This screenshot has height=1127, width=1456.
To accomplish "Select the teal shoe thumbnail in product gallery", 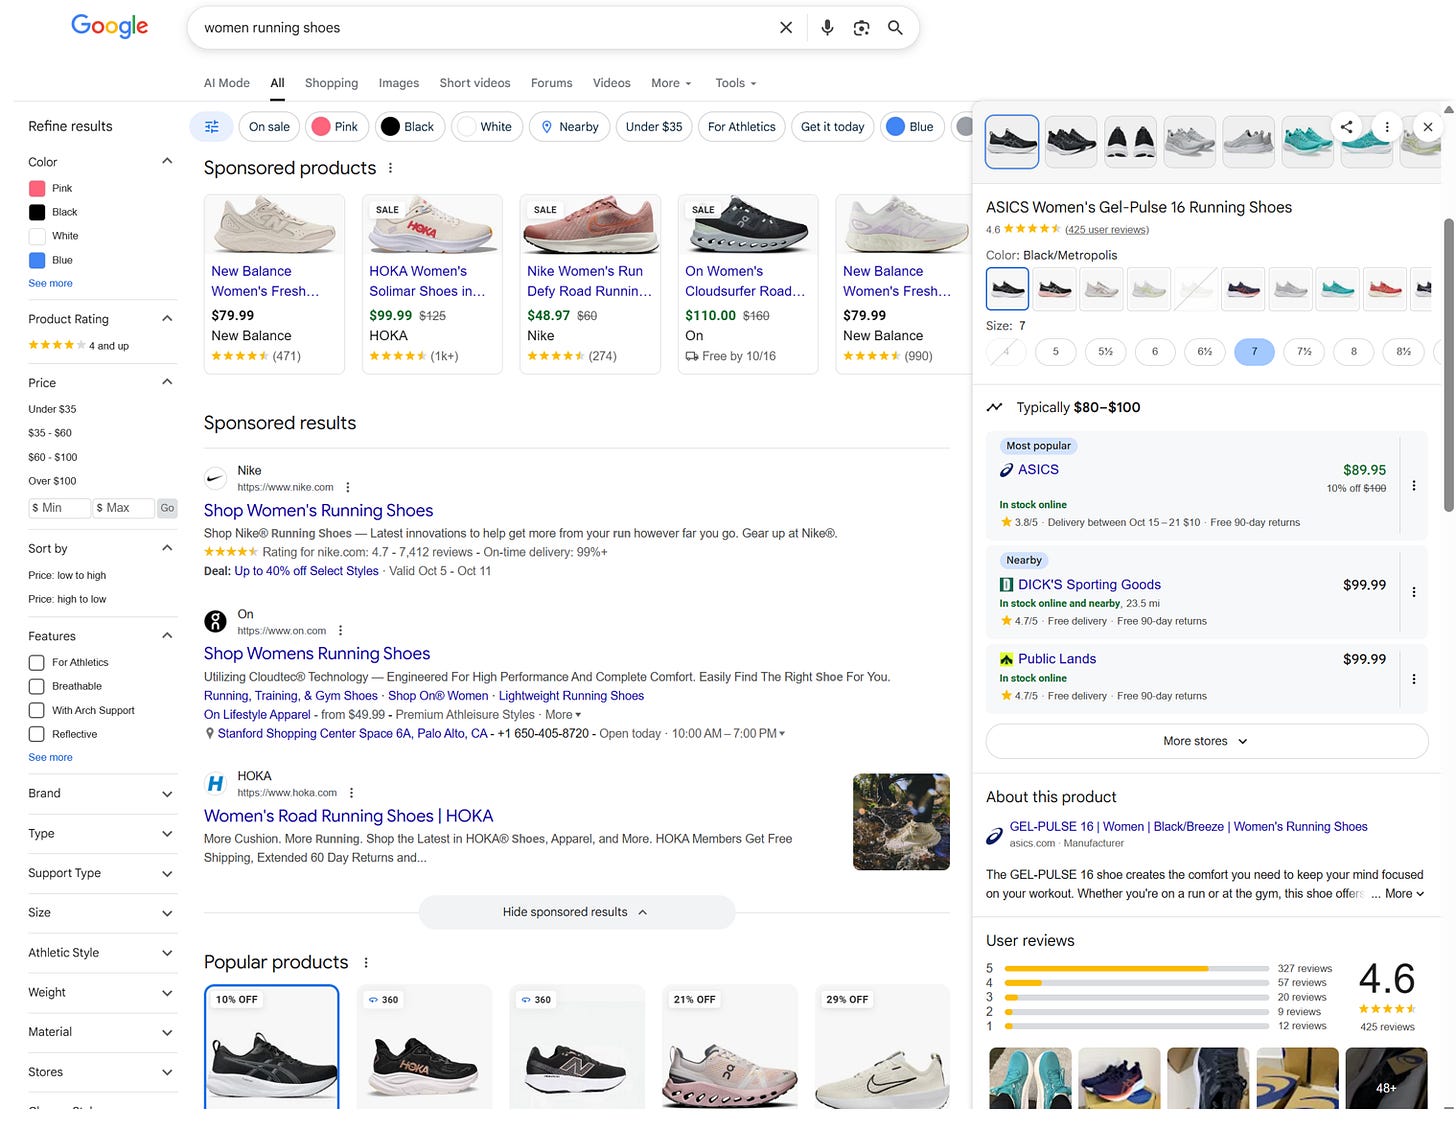I will click(x=1306, y=141).
